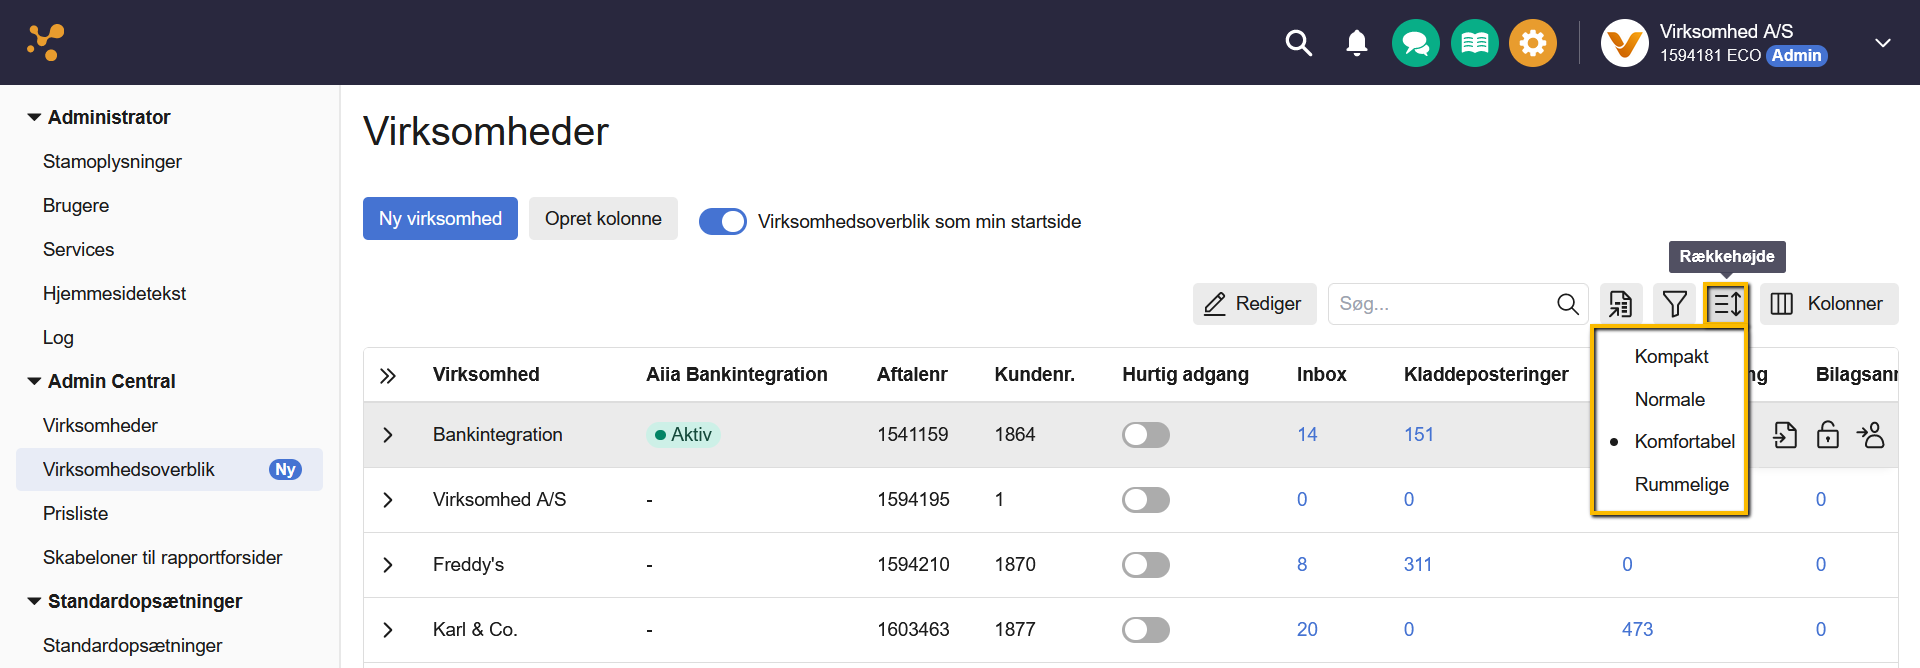
Task: Click the Opret kolonne button
Action: 603,219
